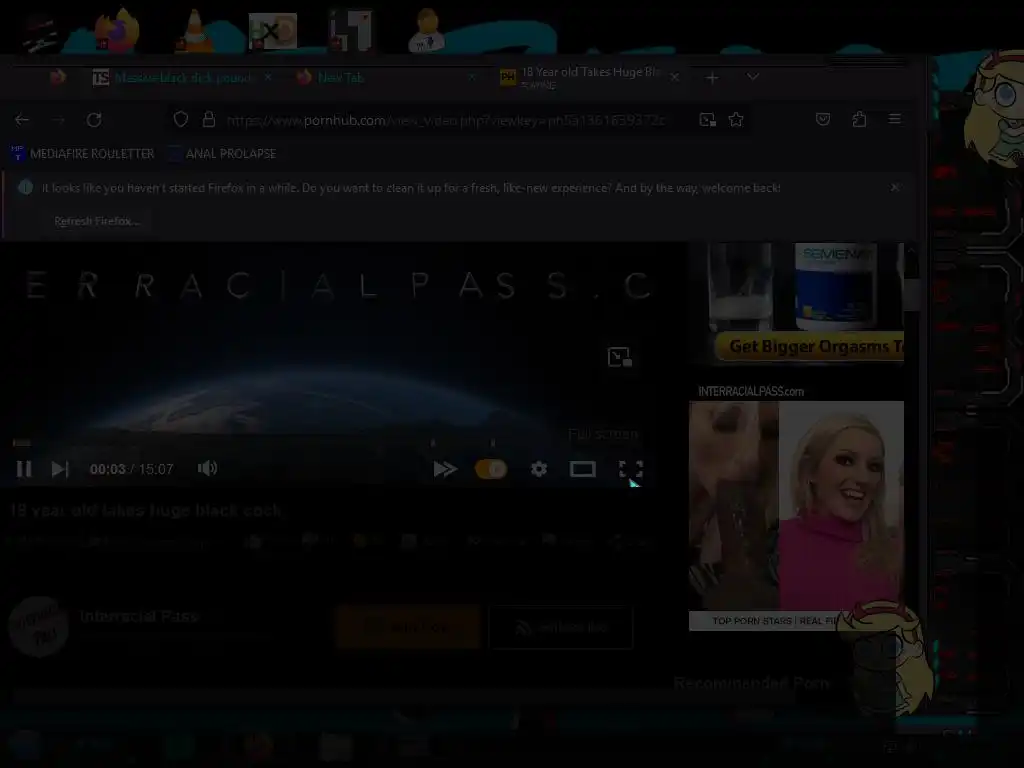Open the desktop character figure shortcut icon
The image size is (1024, 768).
[x=427, y=31]
